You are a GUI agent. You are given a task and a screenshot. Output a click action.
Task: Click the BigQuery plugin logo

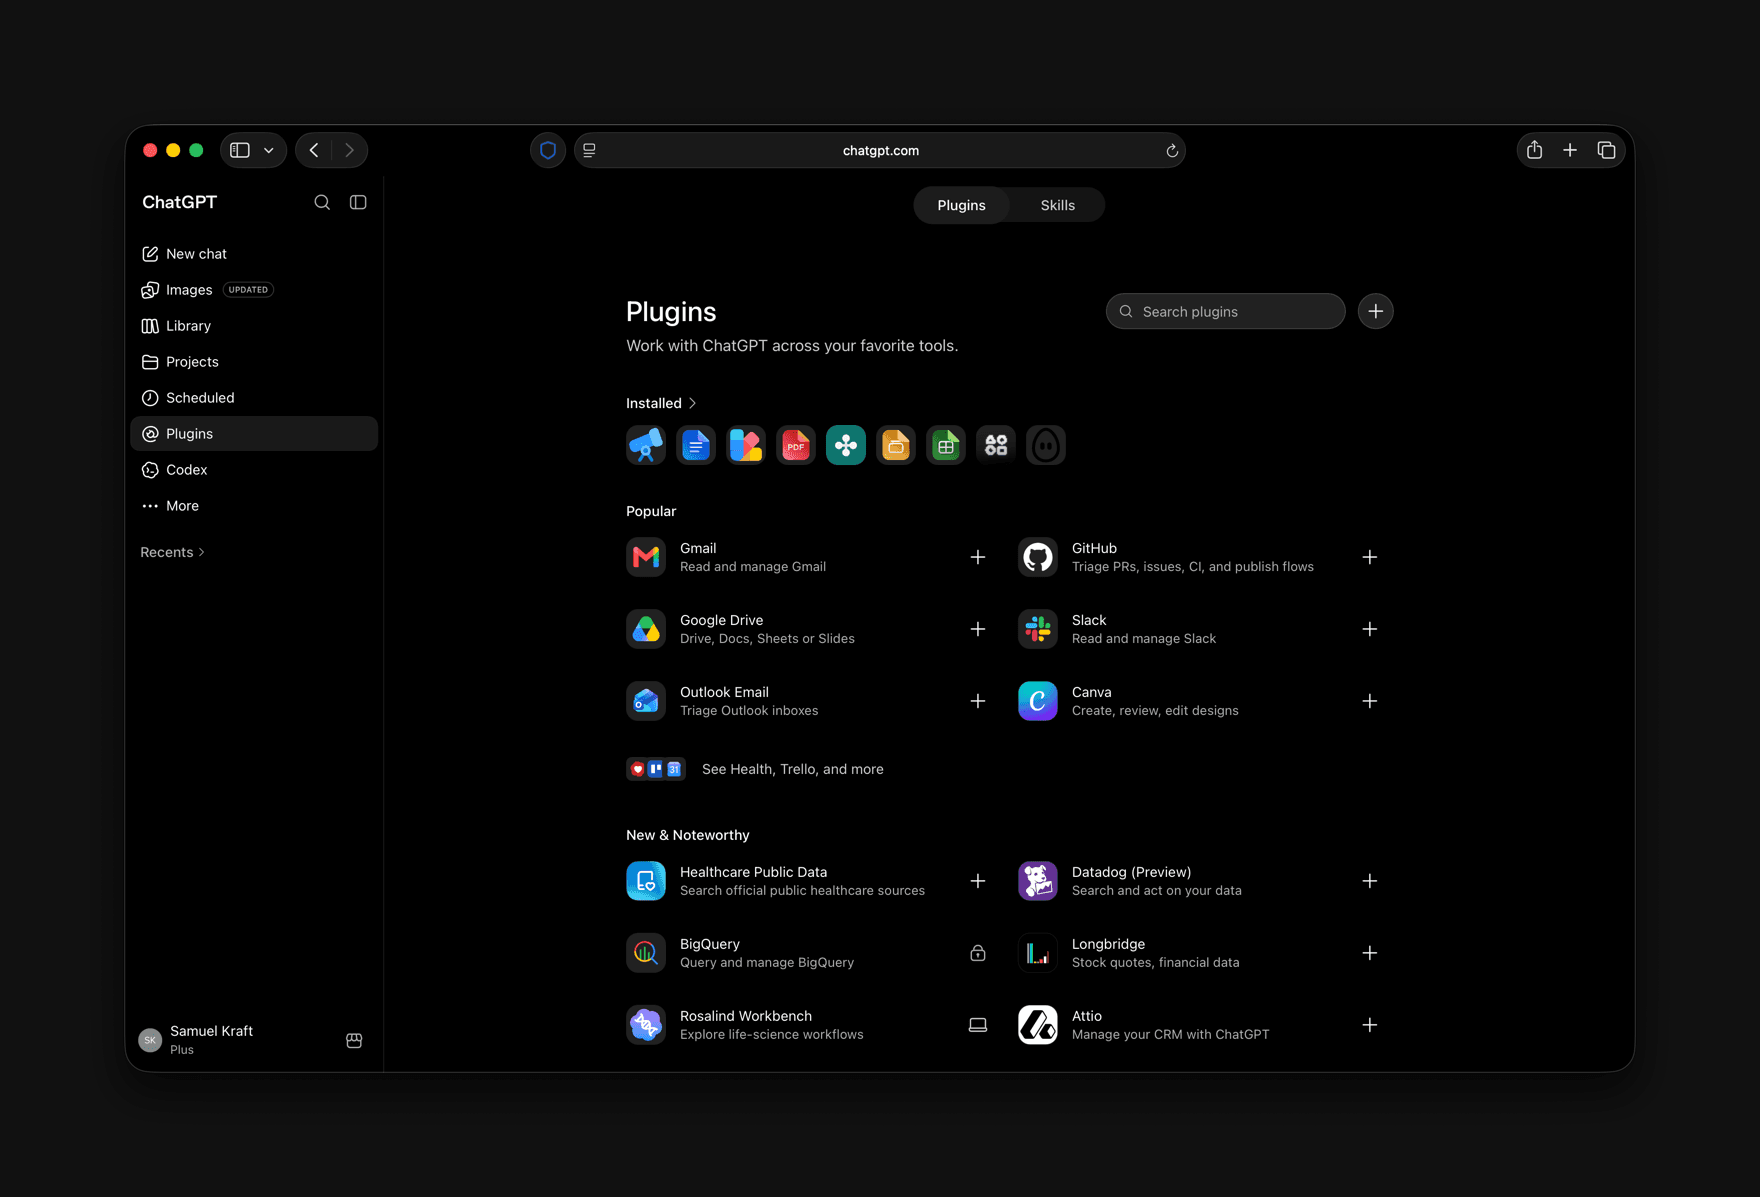click(646, 953)
